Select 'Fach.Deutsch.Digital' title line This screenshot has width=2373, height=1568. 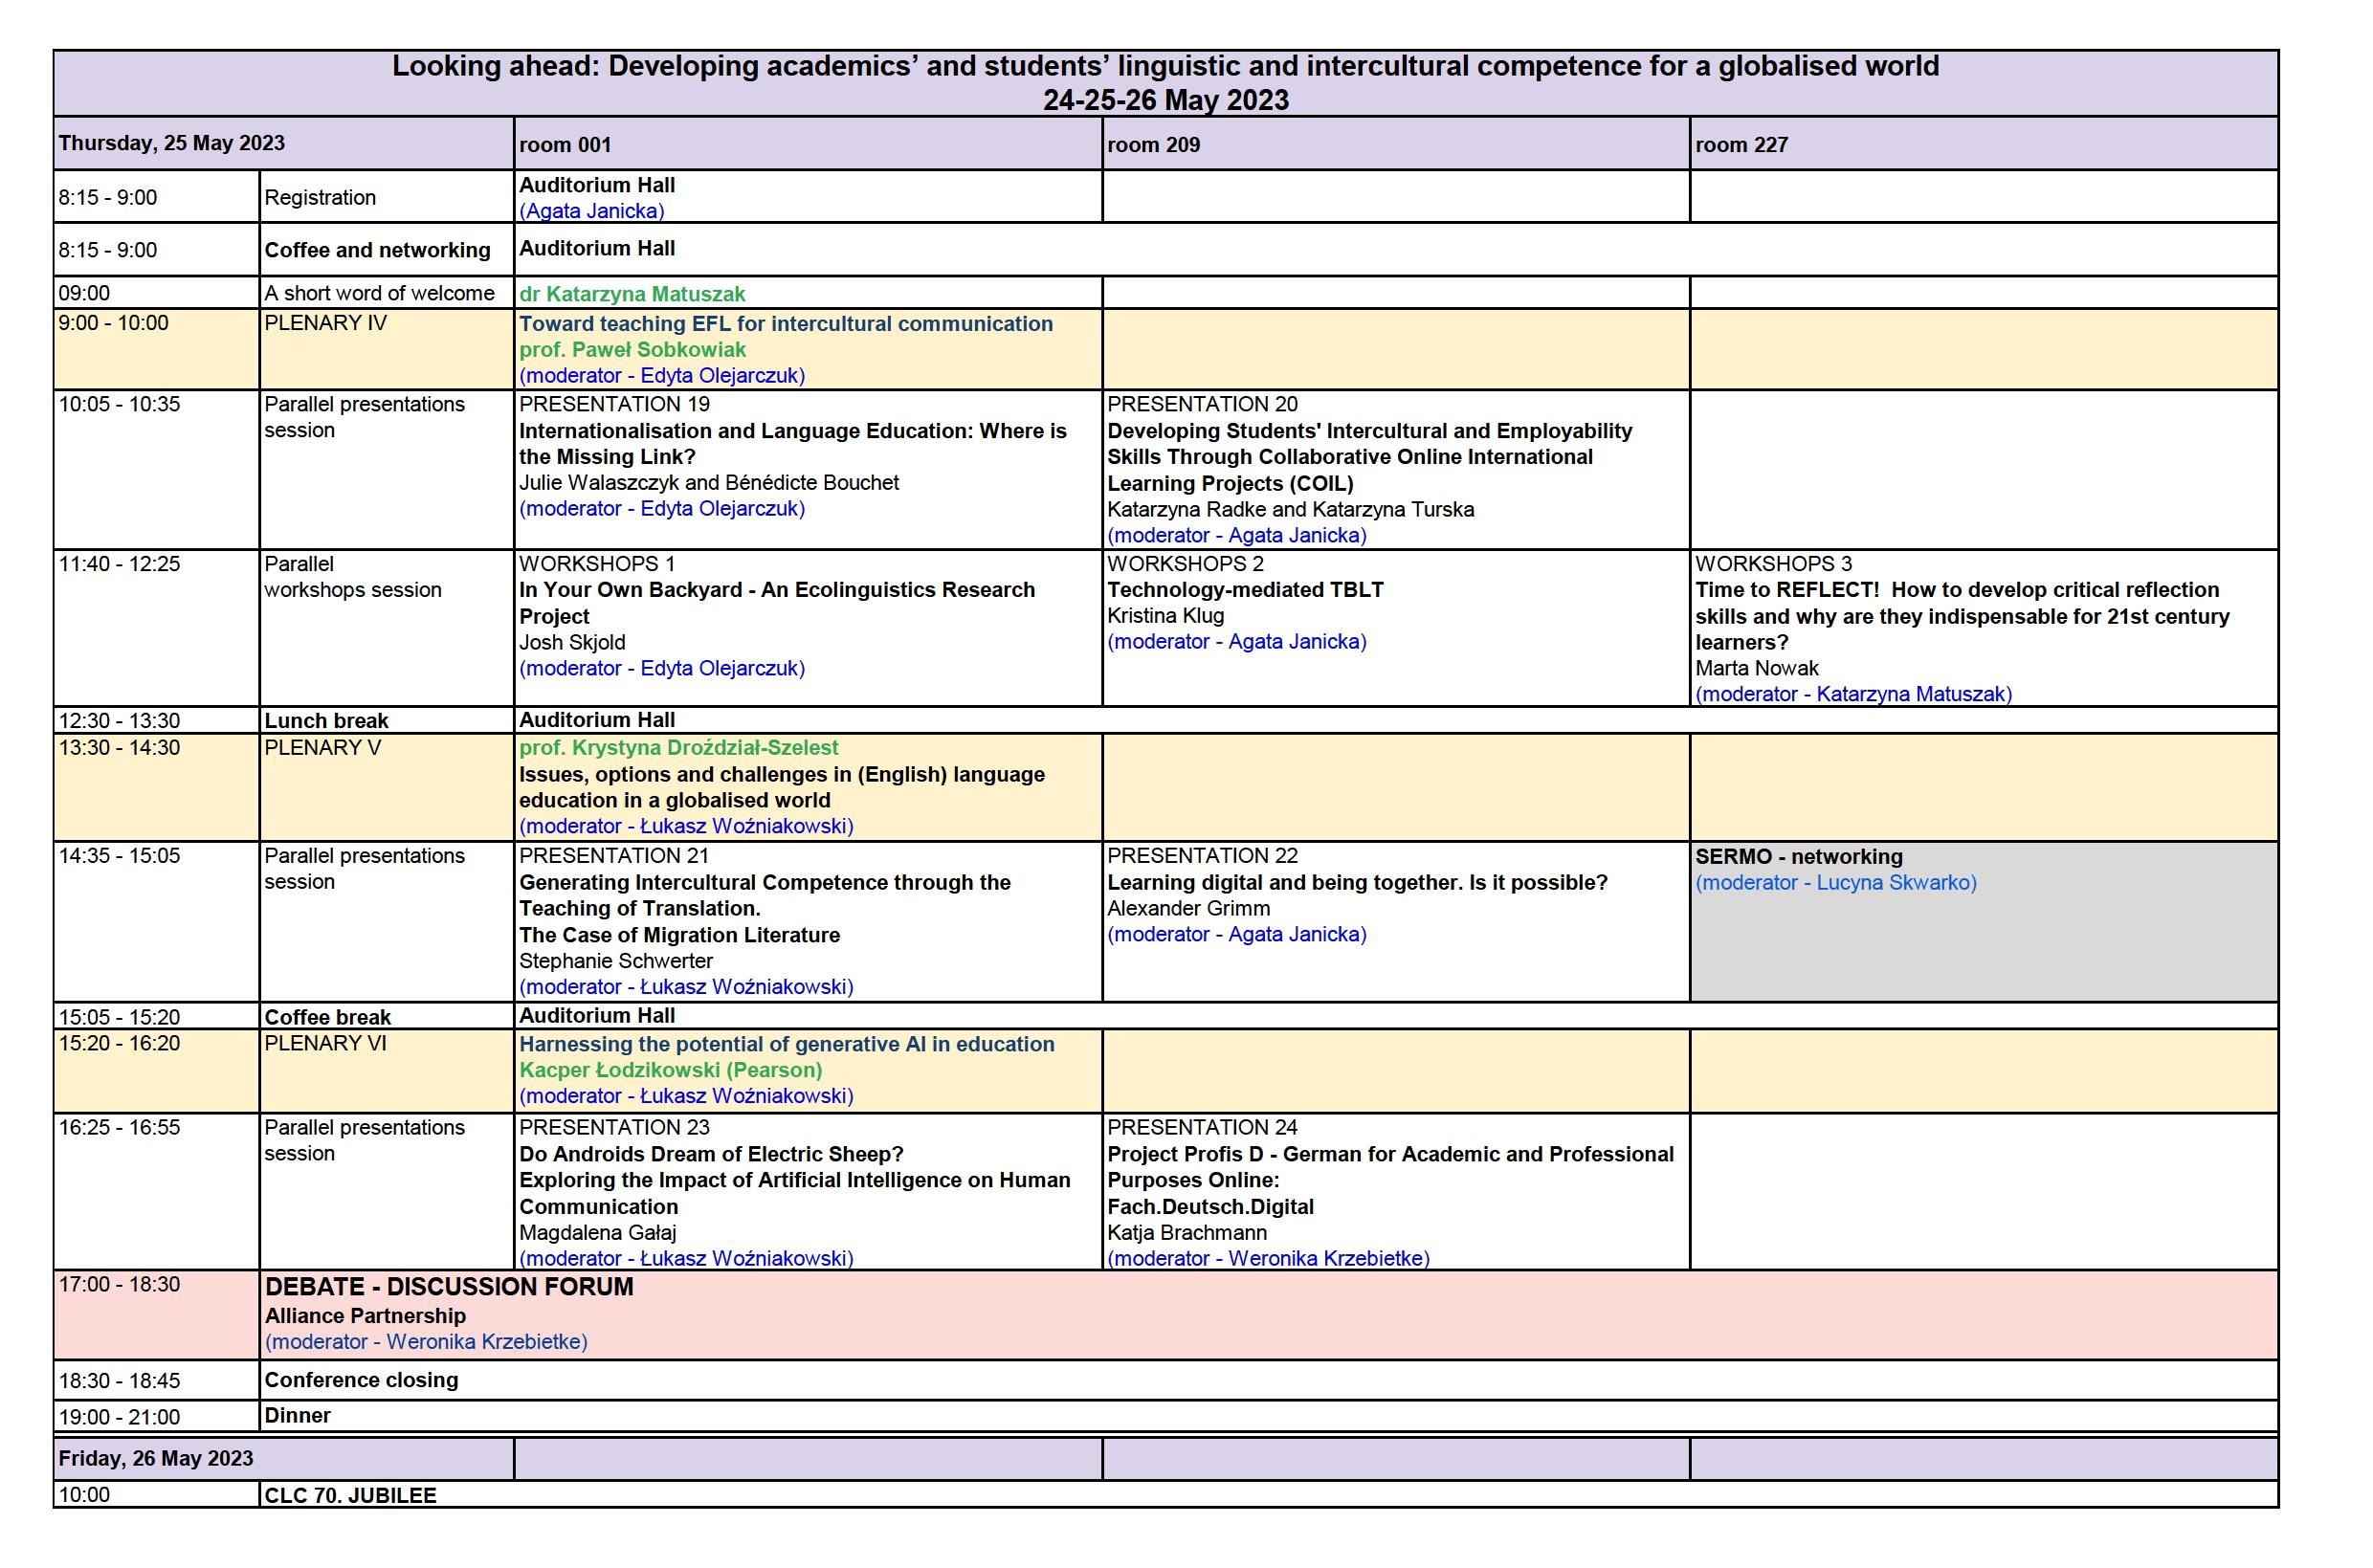(1210, 1207)
